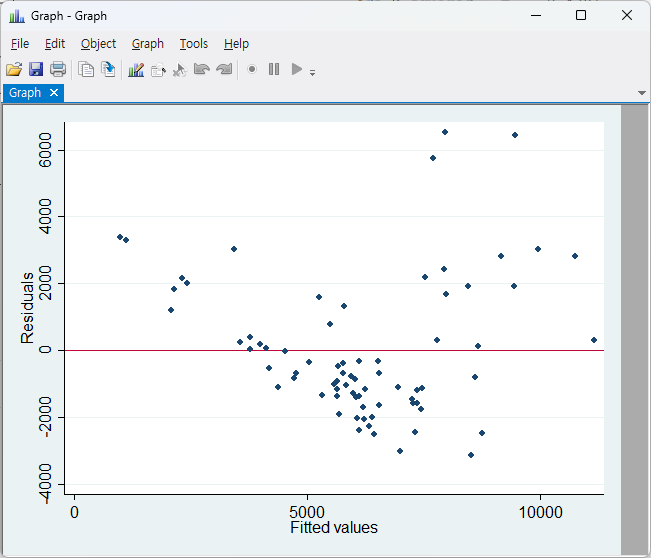651x558 pixels.
Task: Open the Object menu
Action: point(98,44)
